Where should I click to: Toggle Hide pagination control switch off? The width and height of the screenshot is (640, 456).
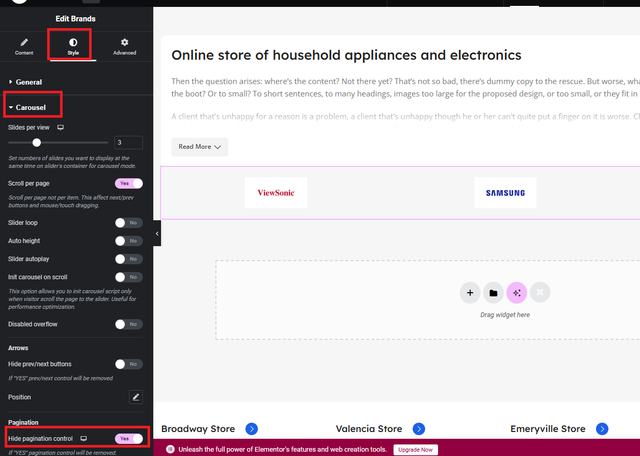tap(129, 438)
